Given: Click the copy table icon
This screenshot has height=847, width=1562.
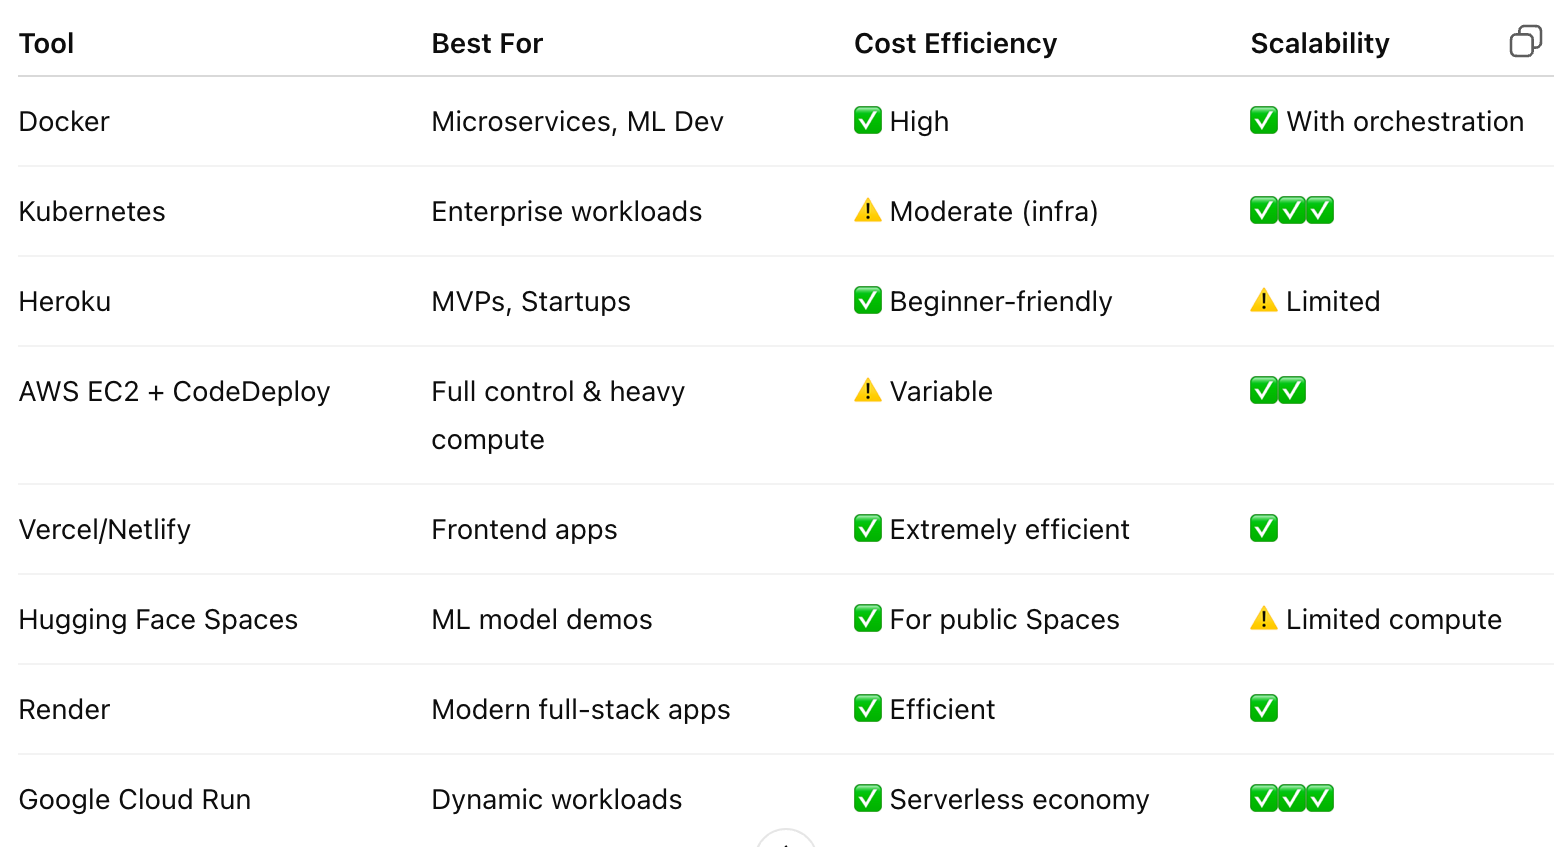Looking at the screenshot, I should pyautogui.click(x=1525, y=42).
